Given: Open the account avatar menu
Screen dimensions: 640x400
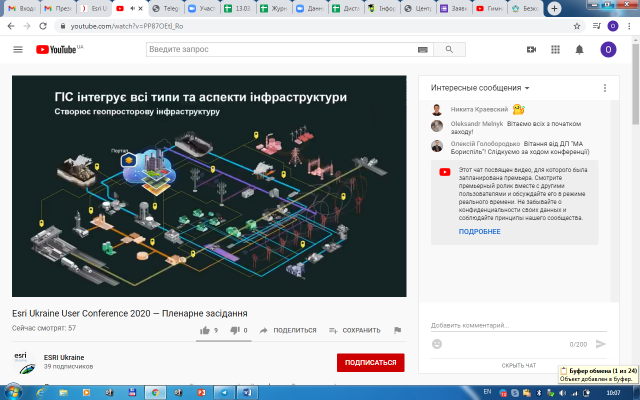Looking at the screenshot, I should pyautogui.click(x=608, y=49).
